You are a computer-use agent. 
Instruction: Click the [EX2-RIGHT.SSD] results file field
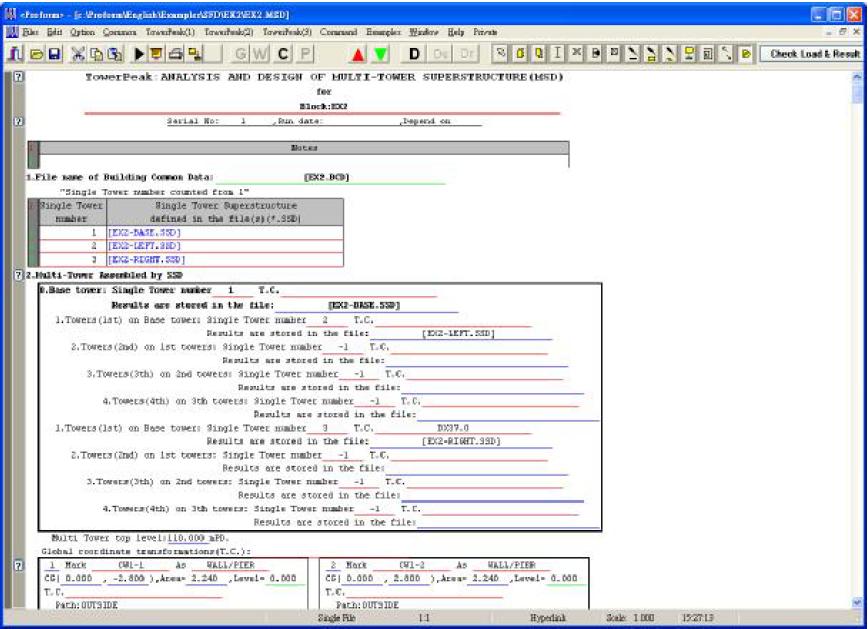(461, 441)
